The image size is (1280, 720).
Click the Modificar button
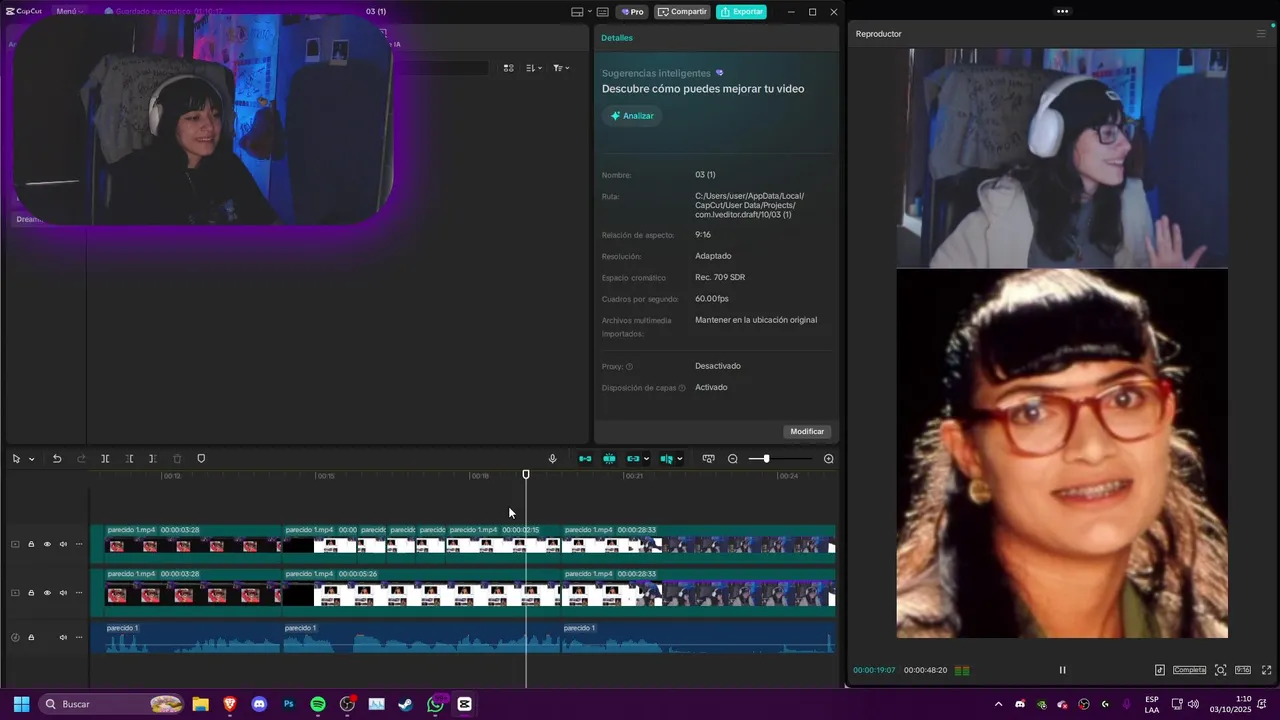pos(807,432)
